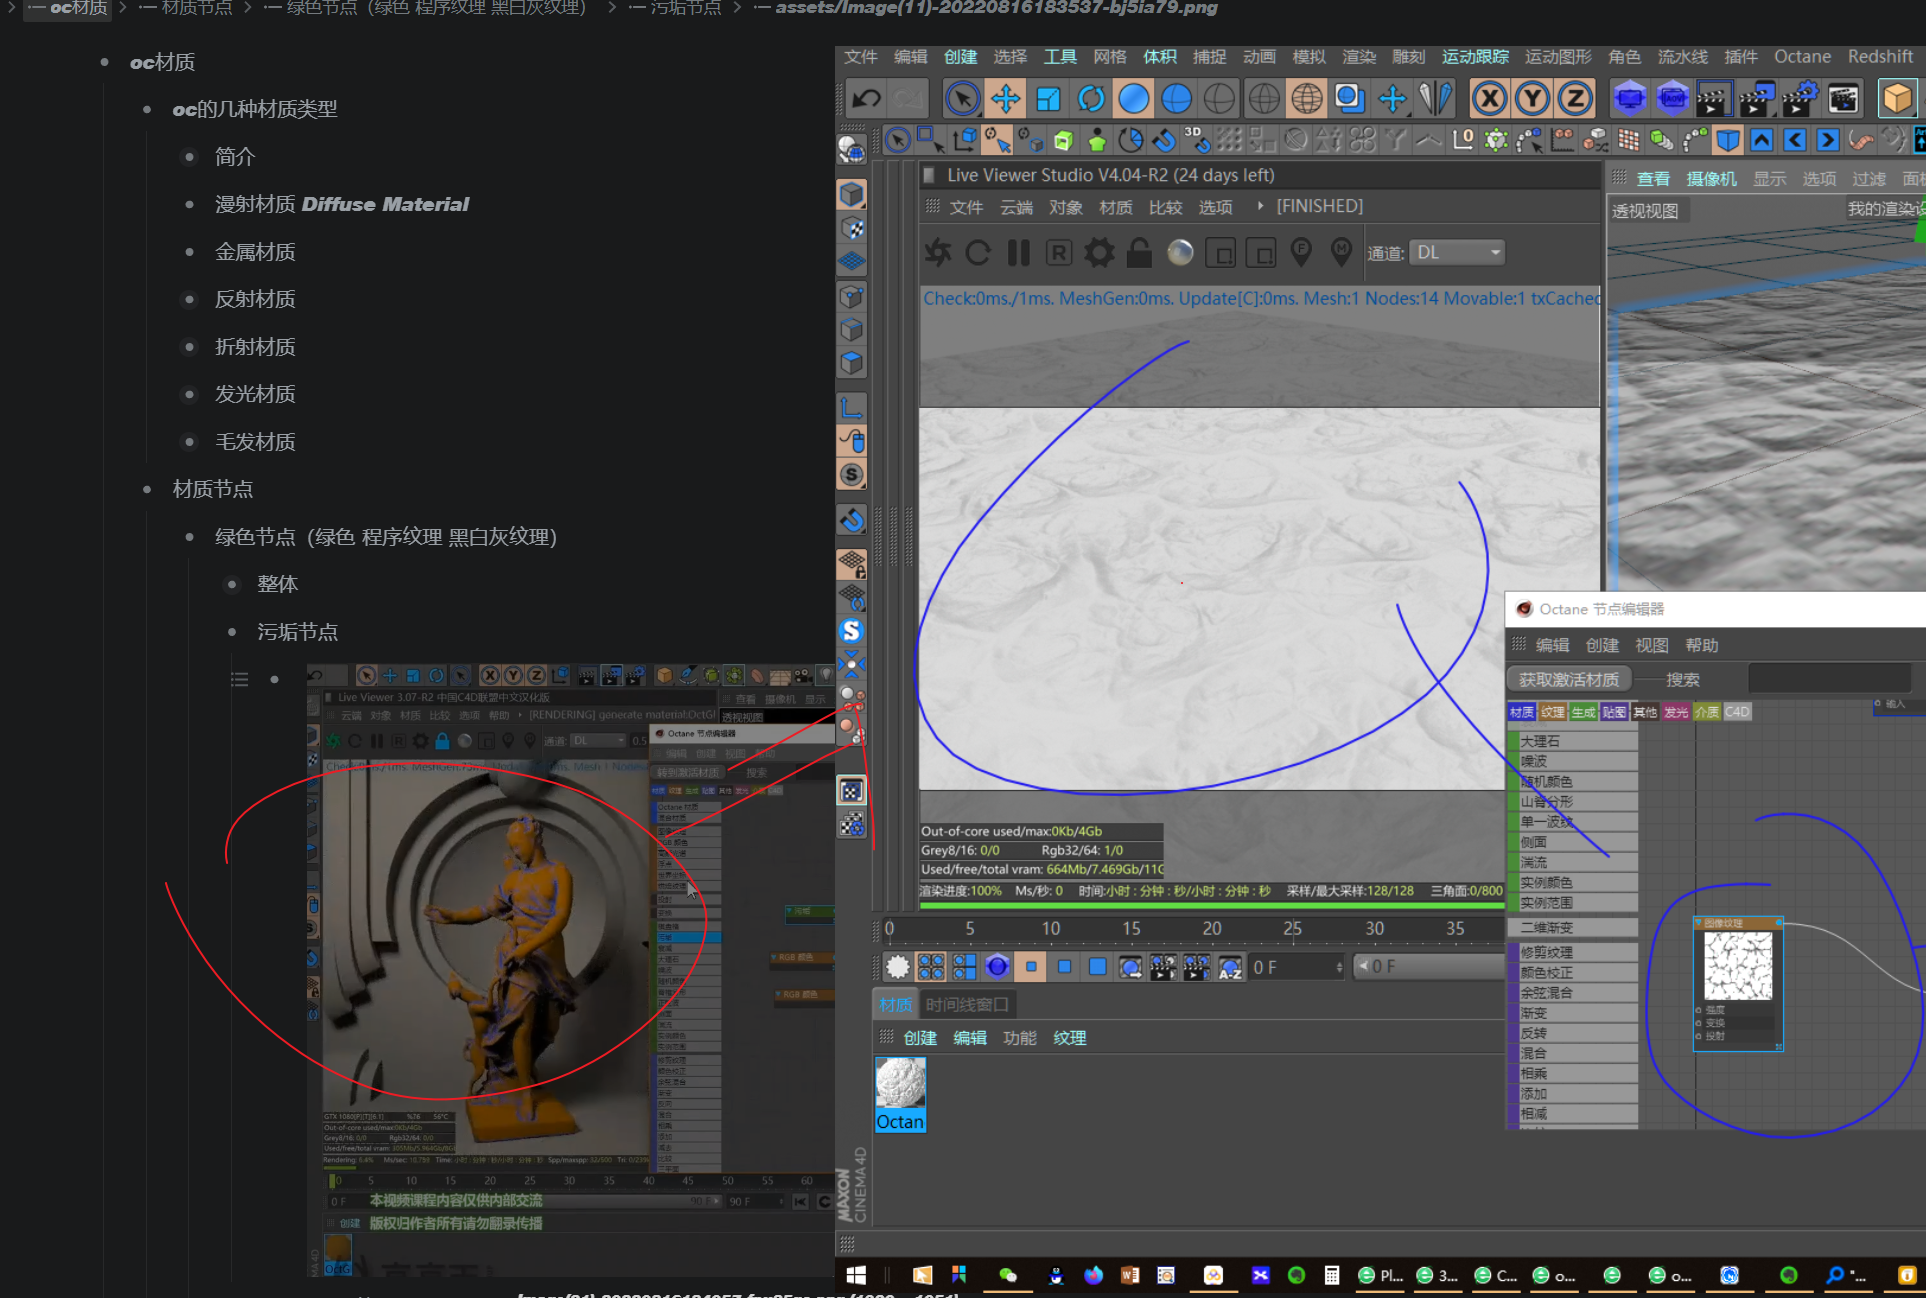
Task: Click the Undo arrow icon
Action: [866, 98]
